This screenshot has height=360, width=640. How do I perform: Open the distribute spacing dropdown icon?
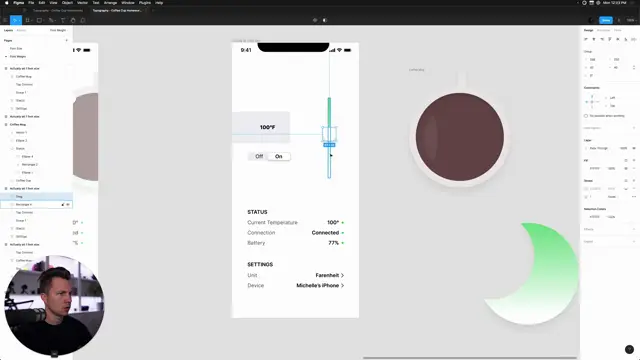coord(634,39)
